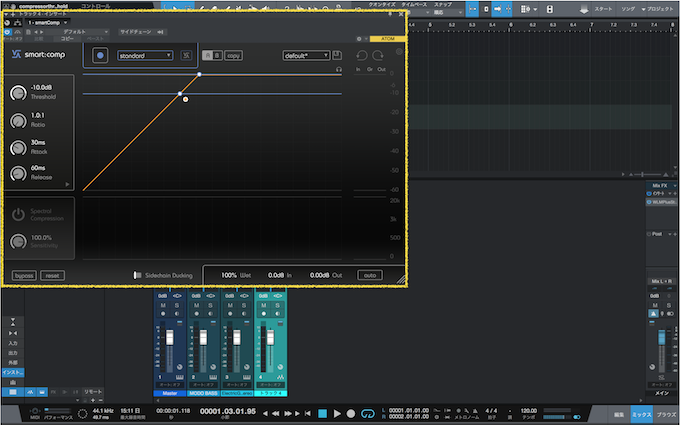Screen dimensions: 680x425
Task: Click the sonible logo button beside profile dropdown
Action: click(x=186, y=56)
